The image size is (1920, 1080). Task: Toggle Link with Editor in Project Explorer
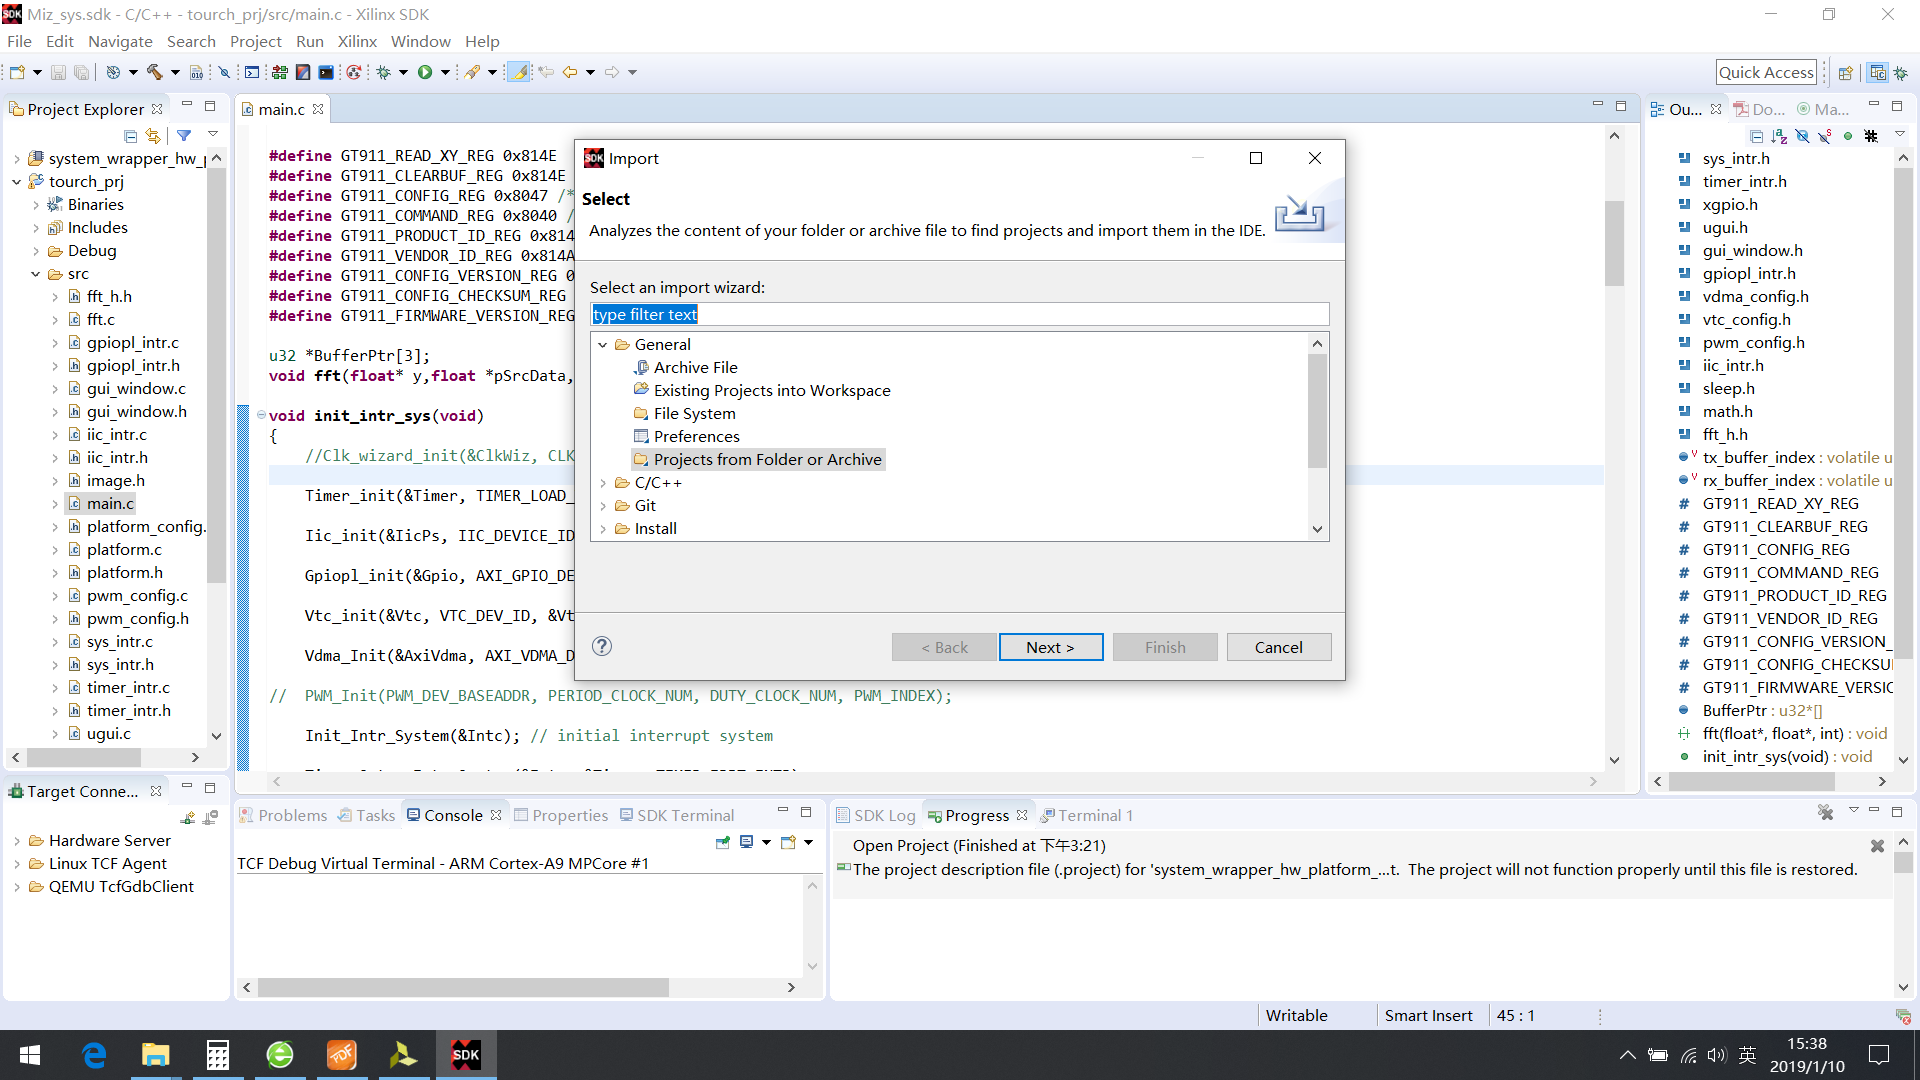[153, 135]
